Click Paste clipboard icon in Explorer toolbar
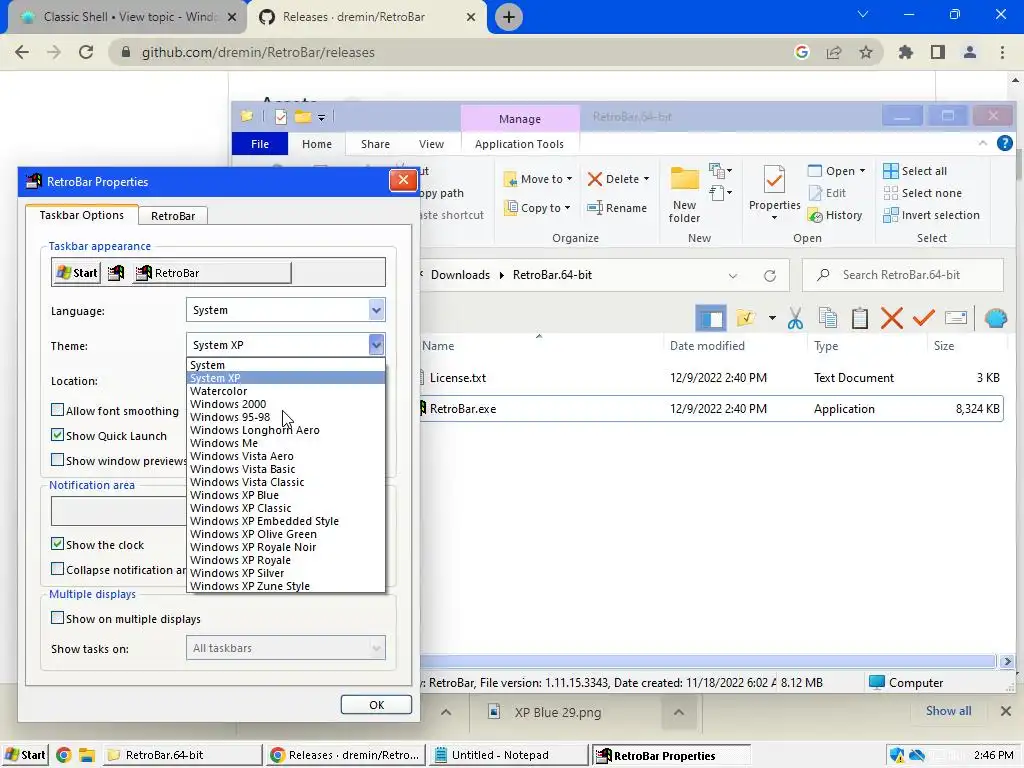This screenshot has height=768, width=1024. pyautogui.click(x=860, y=318)
